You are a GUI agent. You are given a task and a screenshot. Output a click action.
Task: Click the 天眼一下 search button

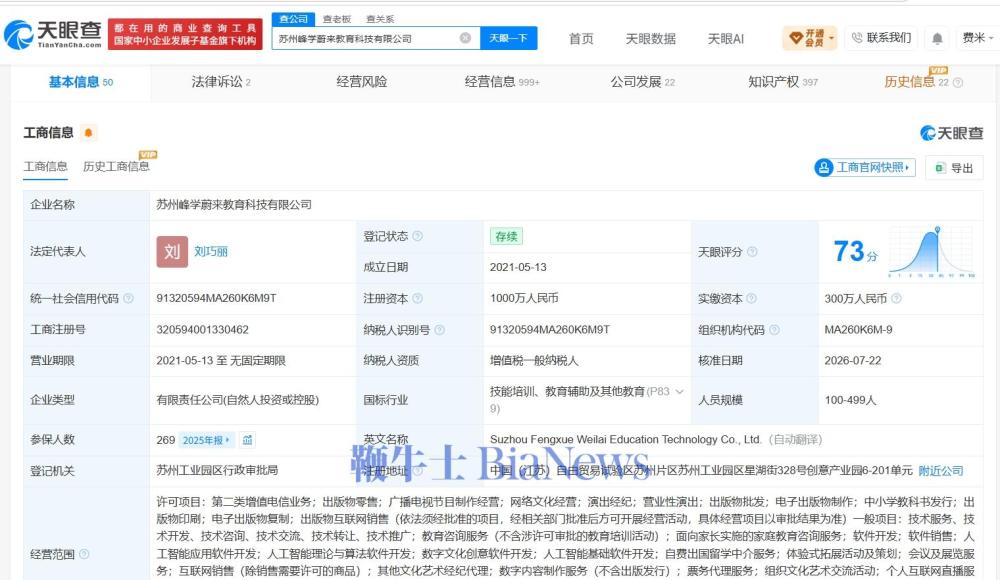click(508, 38)
